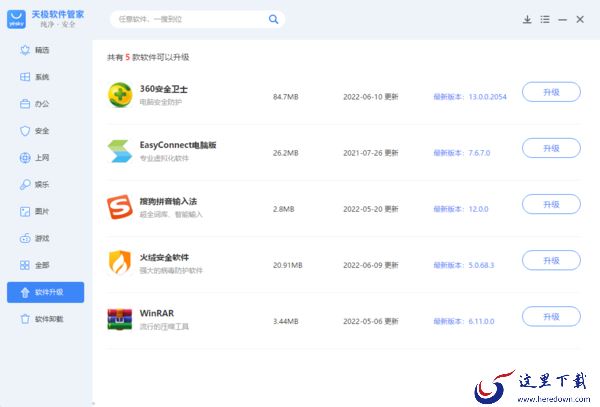This screenshot has width=600, height=407.
Task: Upgrade WinRAR with 升级 button
Action: pos(551,317)
